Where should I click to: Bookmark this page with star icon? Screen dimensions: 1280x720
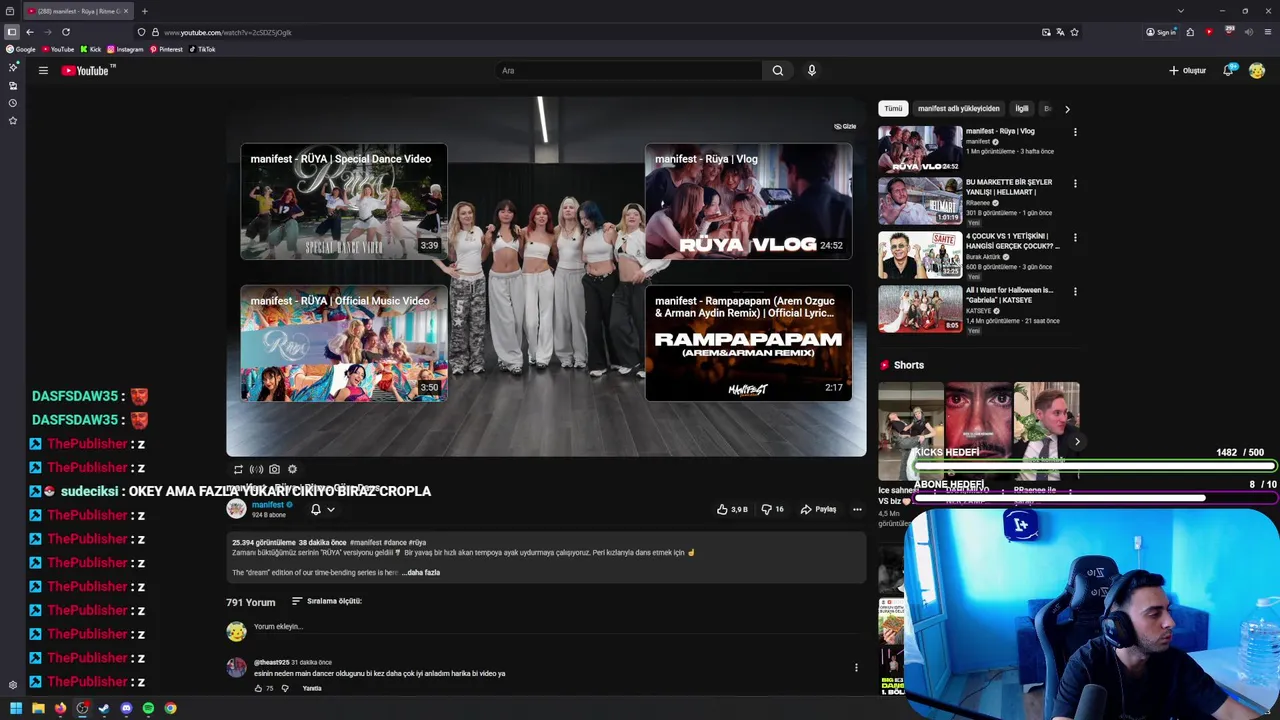(1074, 32)
